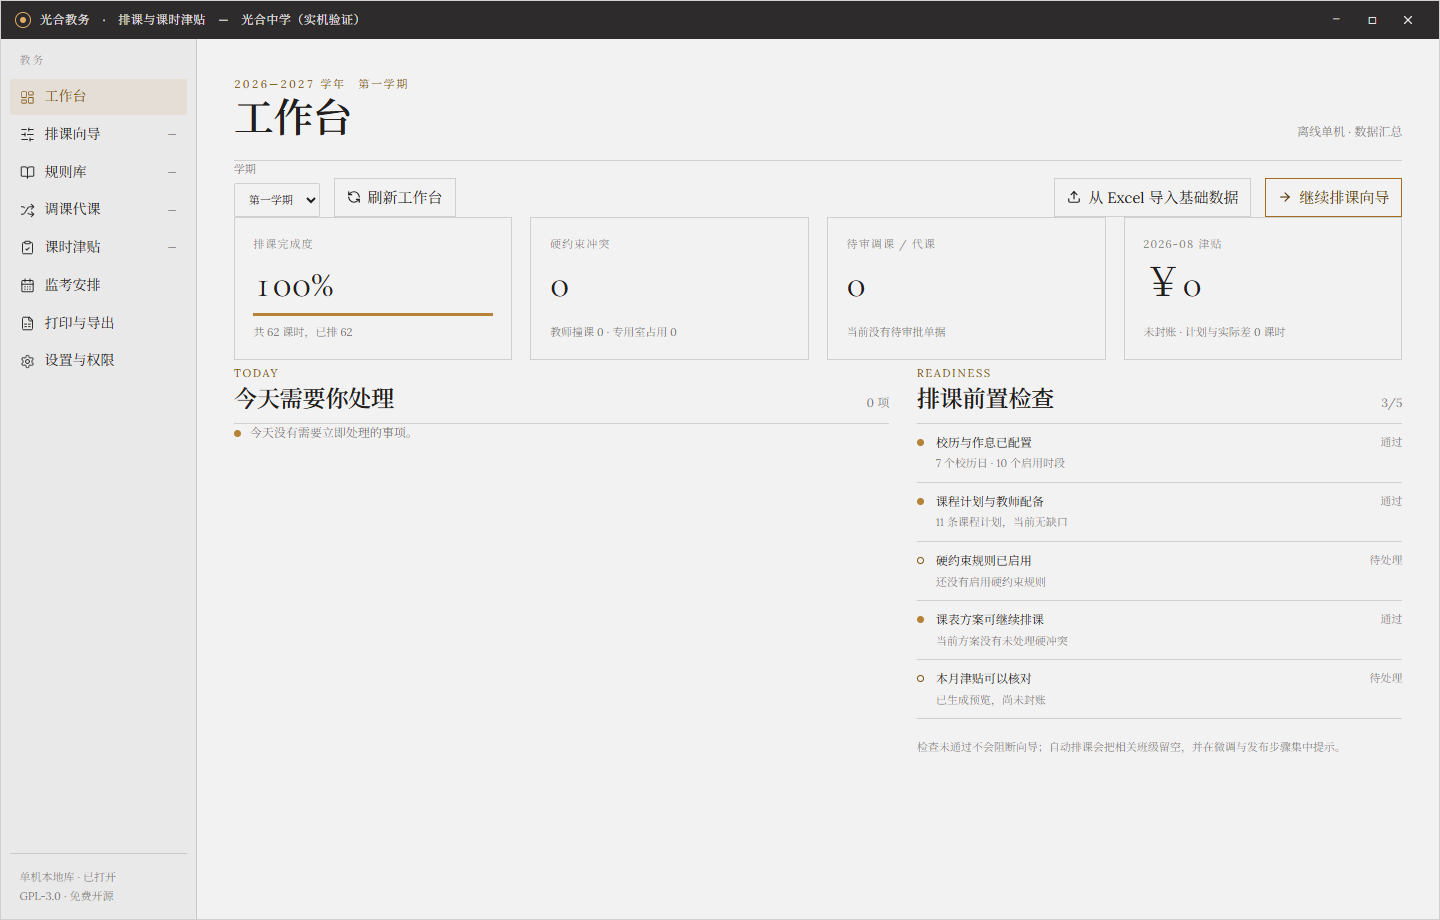Viewport: 1440px width, 920px height.
Task: Click the 单机本地库 · 已打开 status text
Action: coord(68,877)
